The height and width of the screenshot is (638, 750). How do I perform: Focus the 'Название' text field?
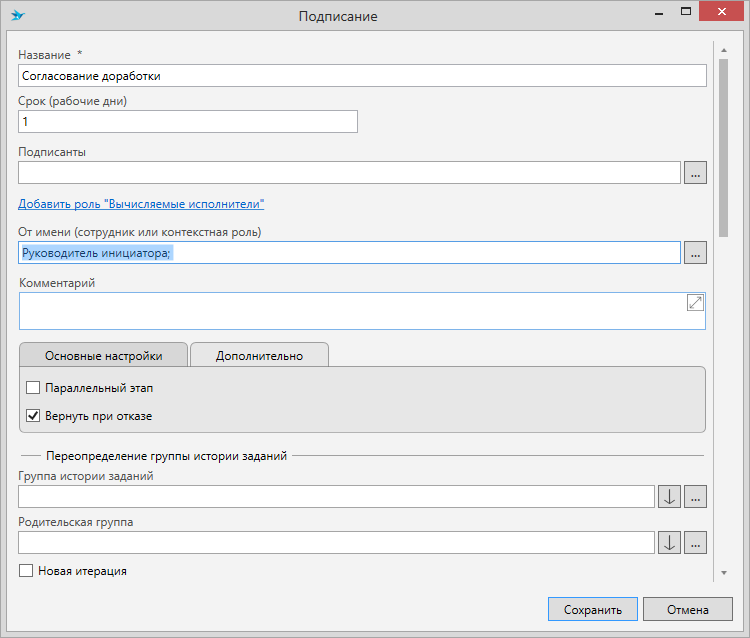click(x=362, y=76)
